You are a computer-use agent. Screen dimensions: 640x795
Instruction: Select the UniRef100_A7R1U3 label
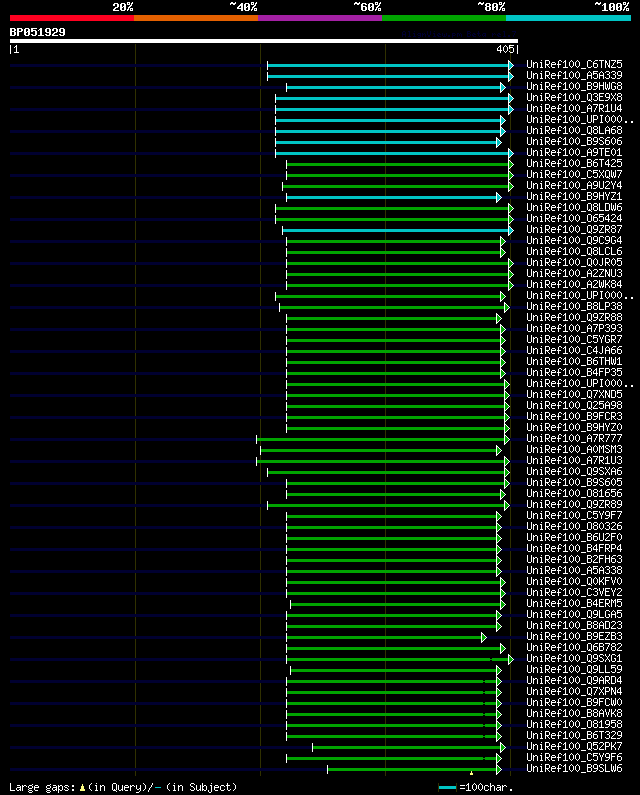point(574,460)
